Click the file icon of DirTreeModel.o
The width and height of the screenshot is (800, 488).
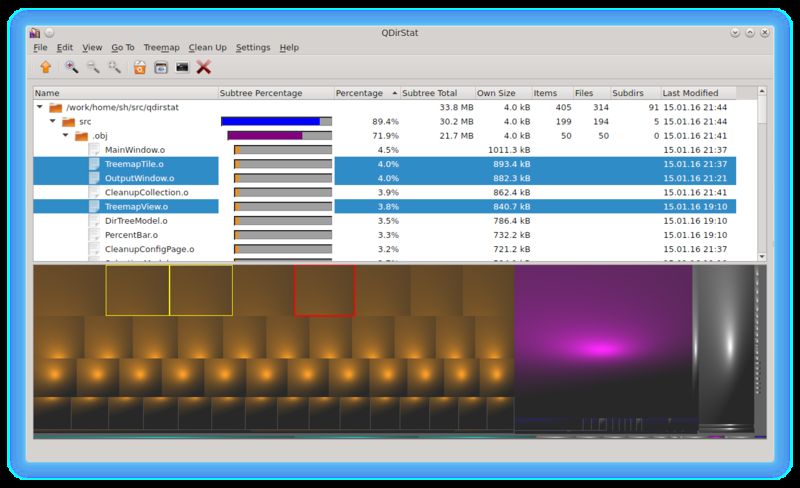[94, 221]
